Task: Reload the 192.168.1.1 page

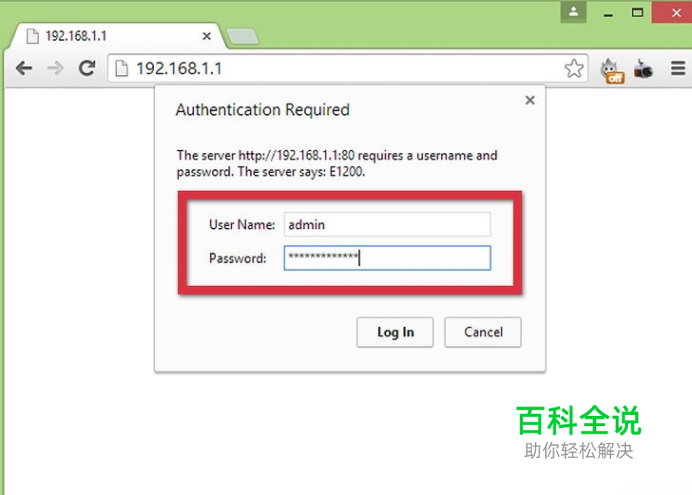Action: (87, 68)
